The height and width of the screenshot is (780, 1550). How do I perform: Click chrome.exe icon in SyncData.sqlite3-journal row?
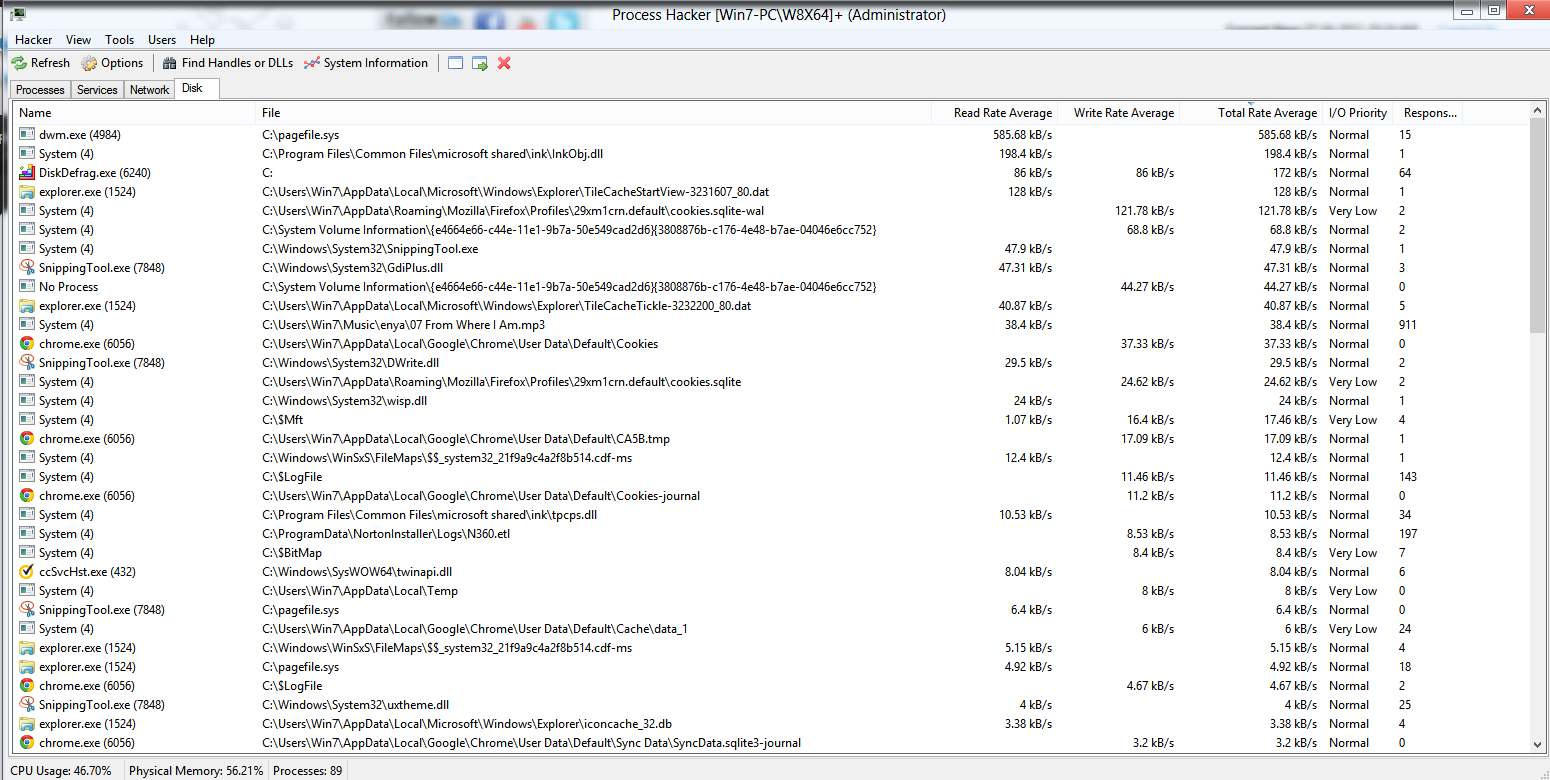[x=27, y=743]
